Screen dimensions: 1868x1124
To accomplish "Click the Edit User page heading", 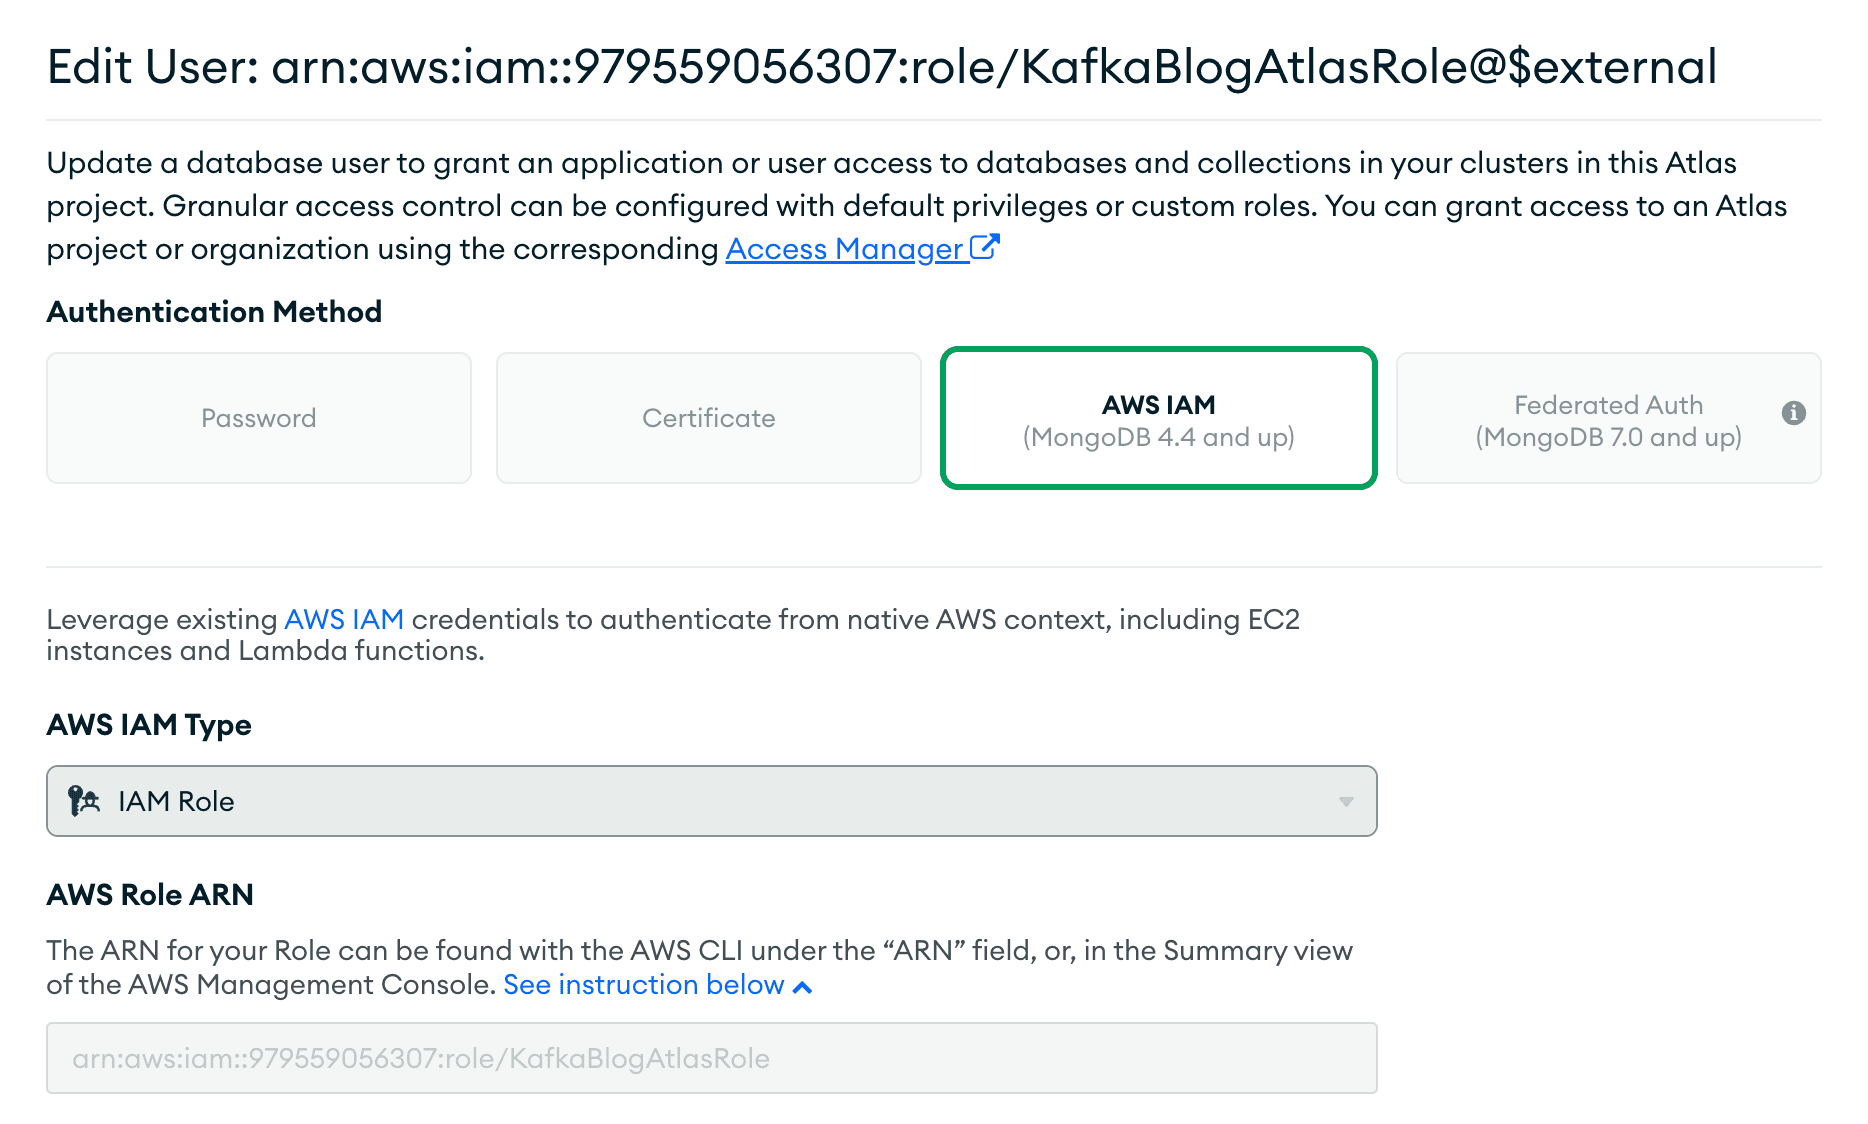I will (x=880, y=67).
